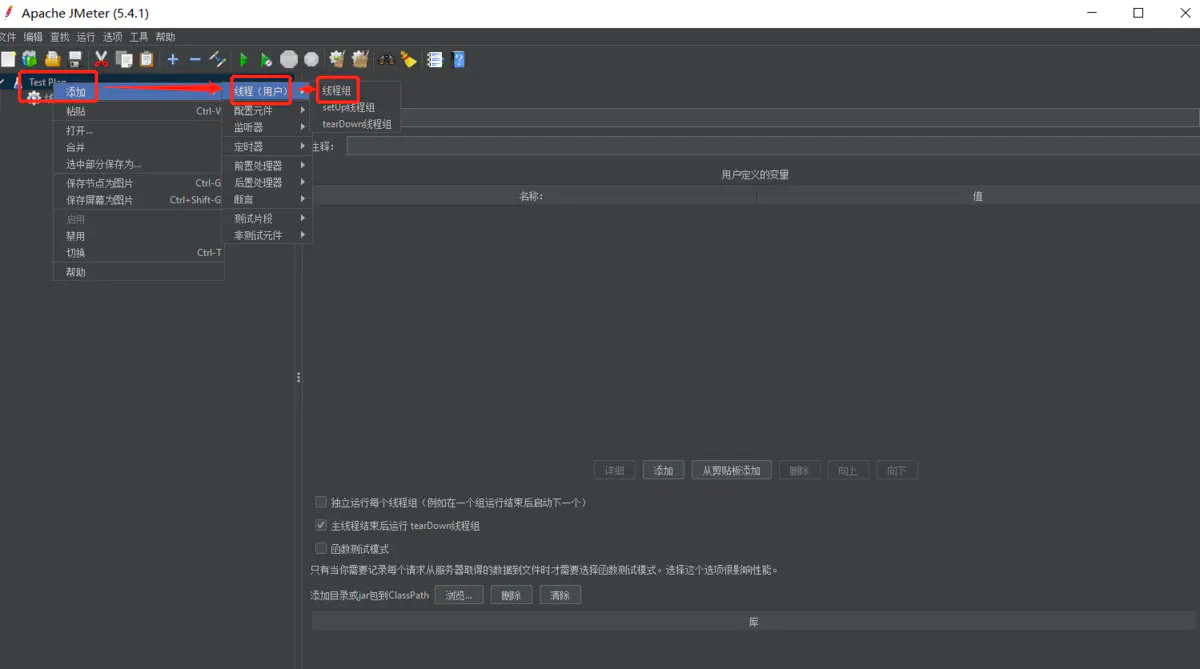Click the gray Stop octagon icon
This screenshot has width=1200, height=669.
[289, 59]
